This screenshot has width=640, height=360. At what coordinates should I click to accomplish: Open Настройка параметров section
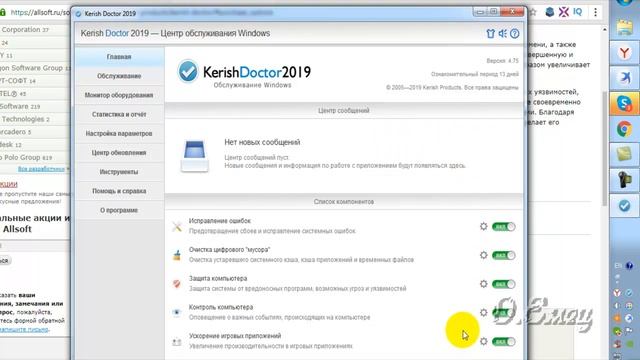coord(119,133)
